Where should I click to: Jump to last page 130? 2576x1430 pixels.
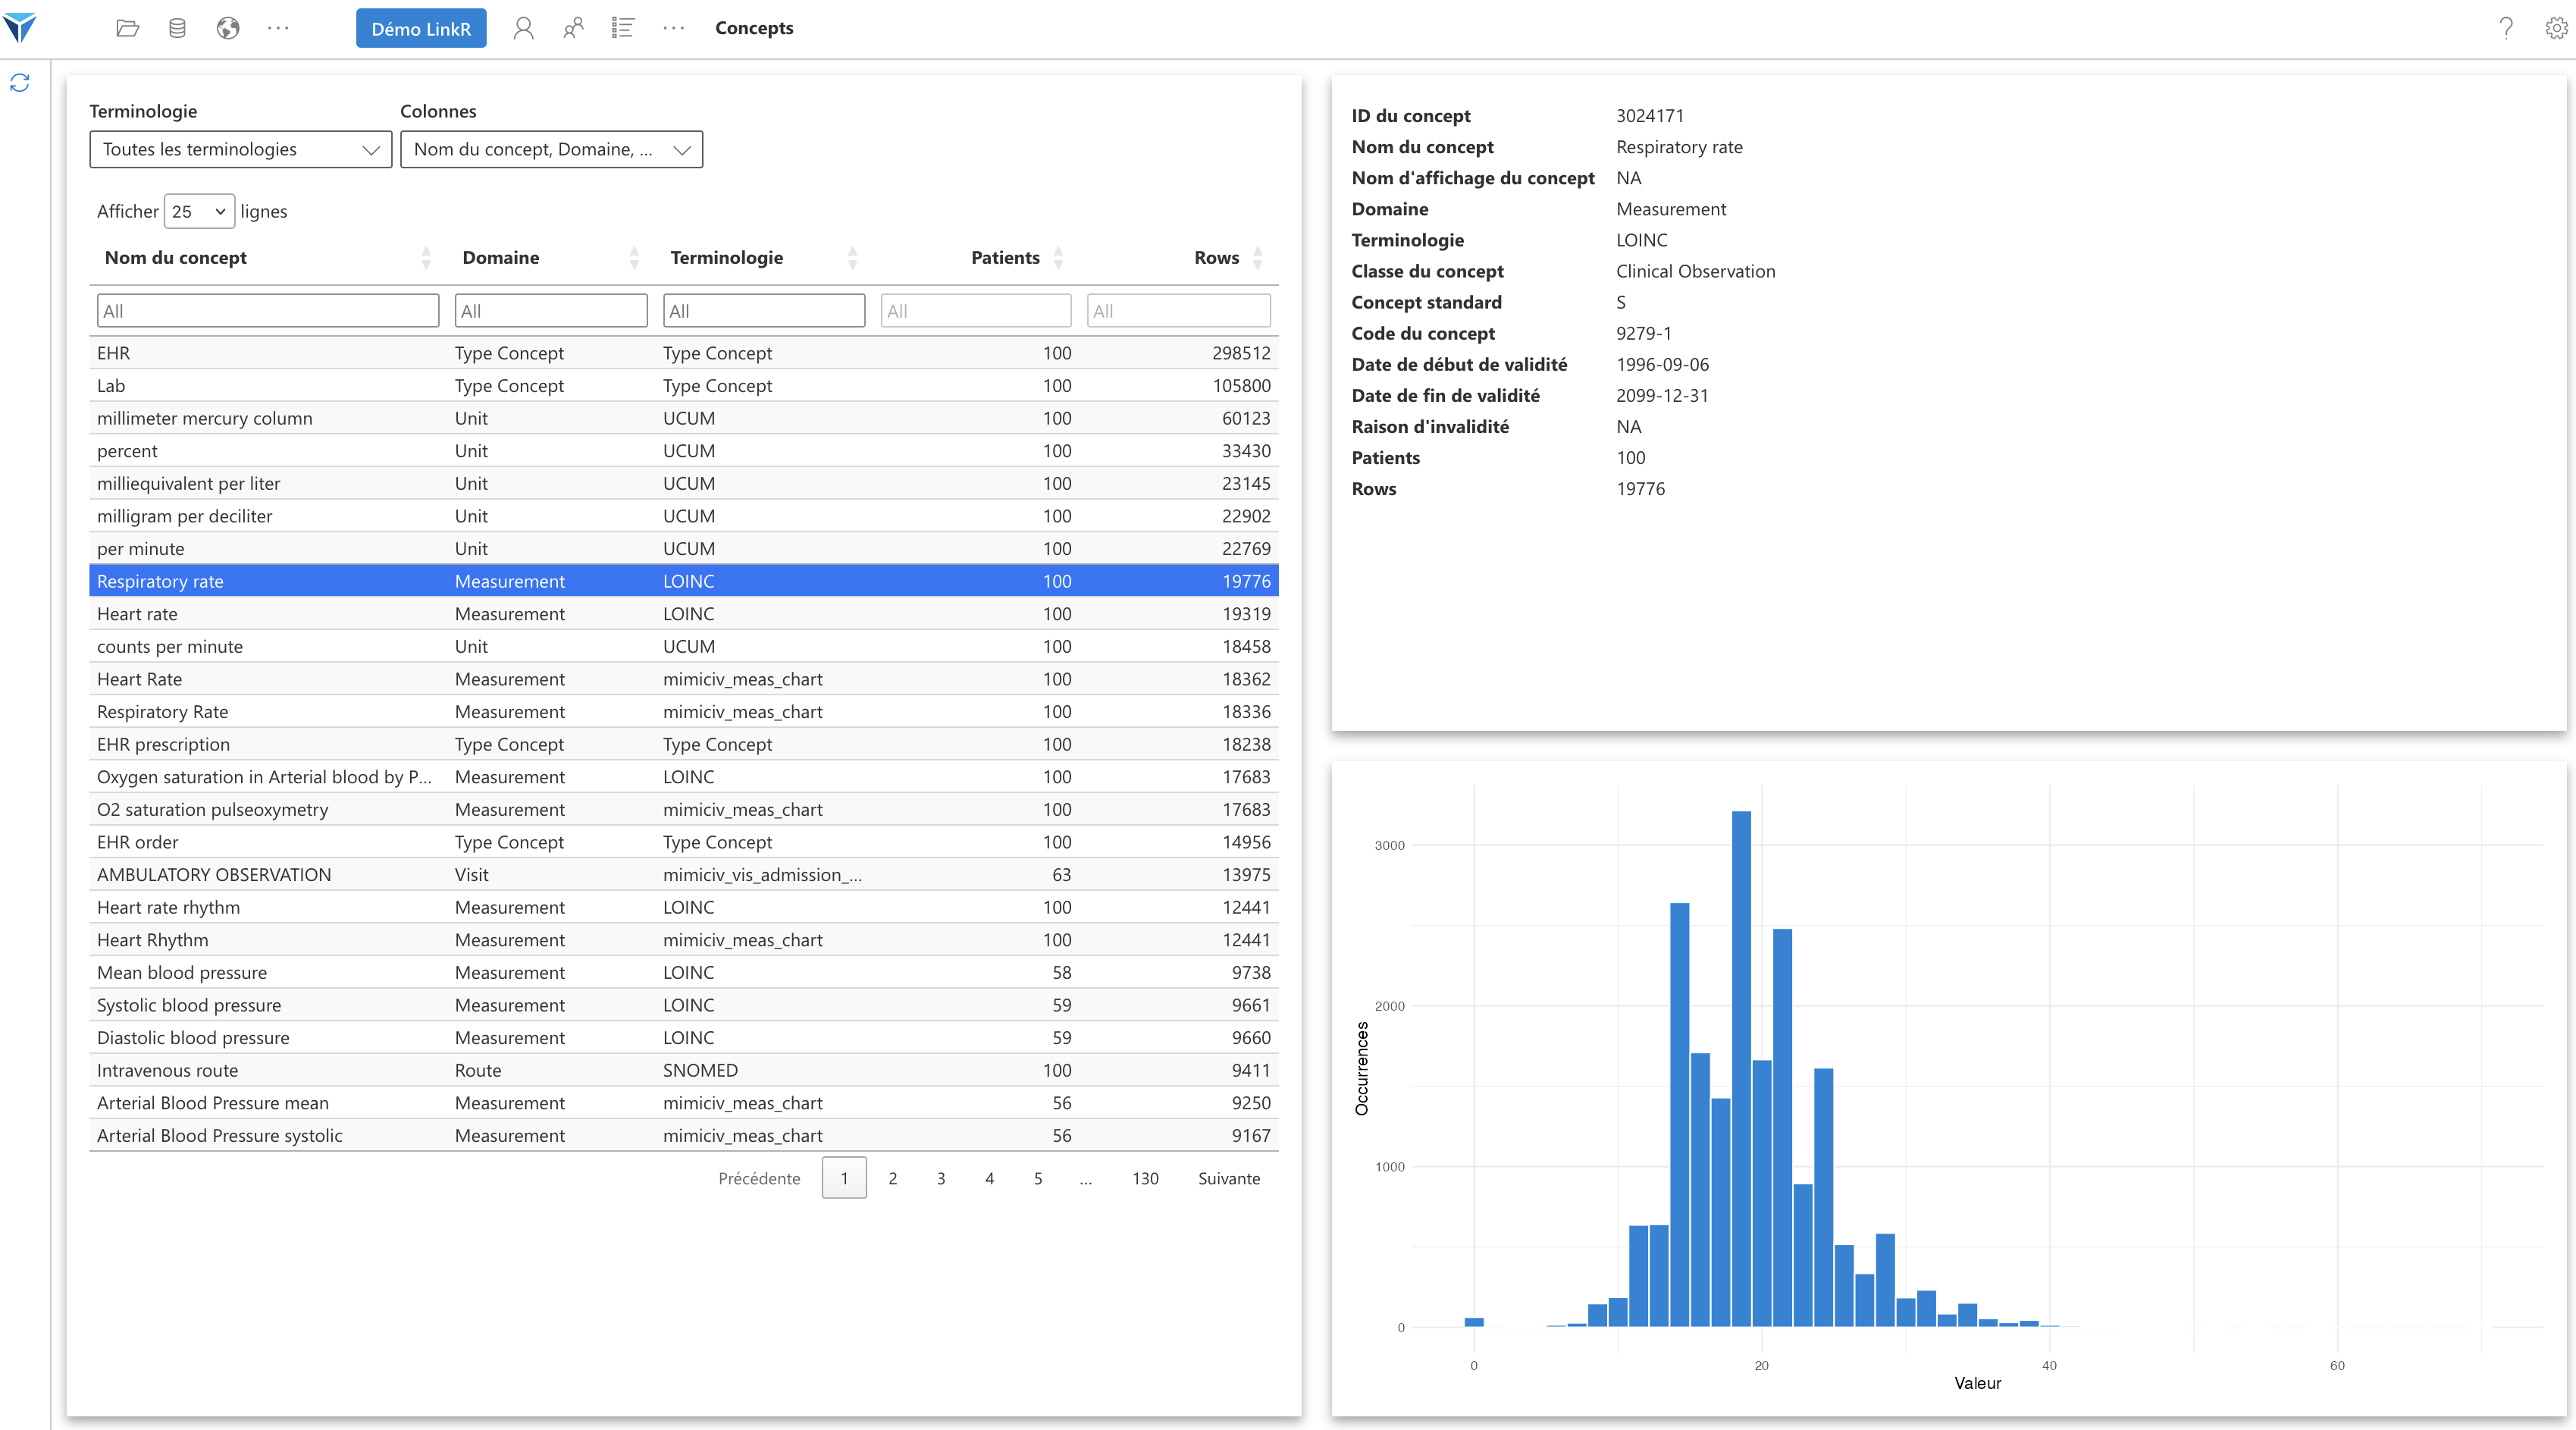pyautogui.click(x=1145, y=1178)
